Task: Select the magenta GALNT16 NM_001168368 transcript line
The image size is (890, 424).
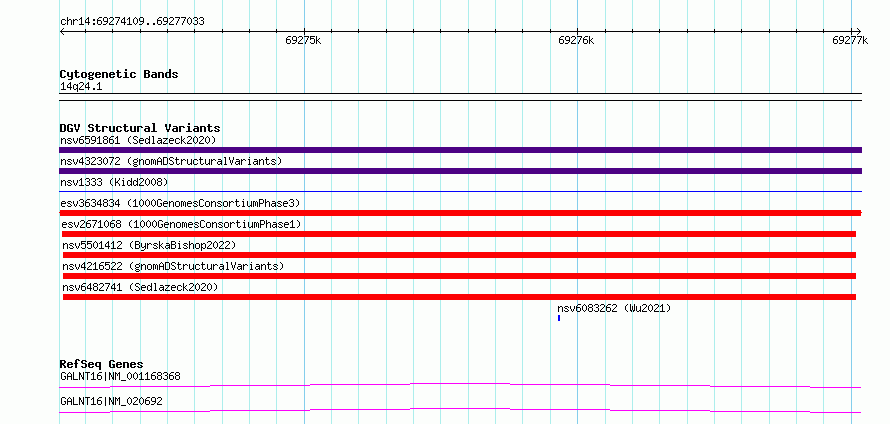Action: tap(460, 385)
